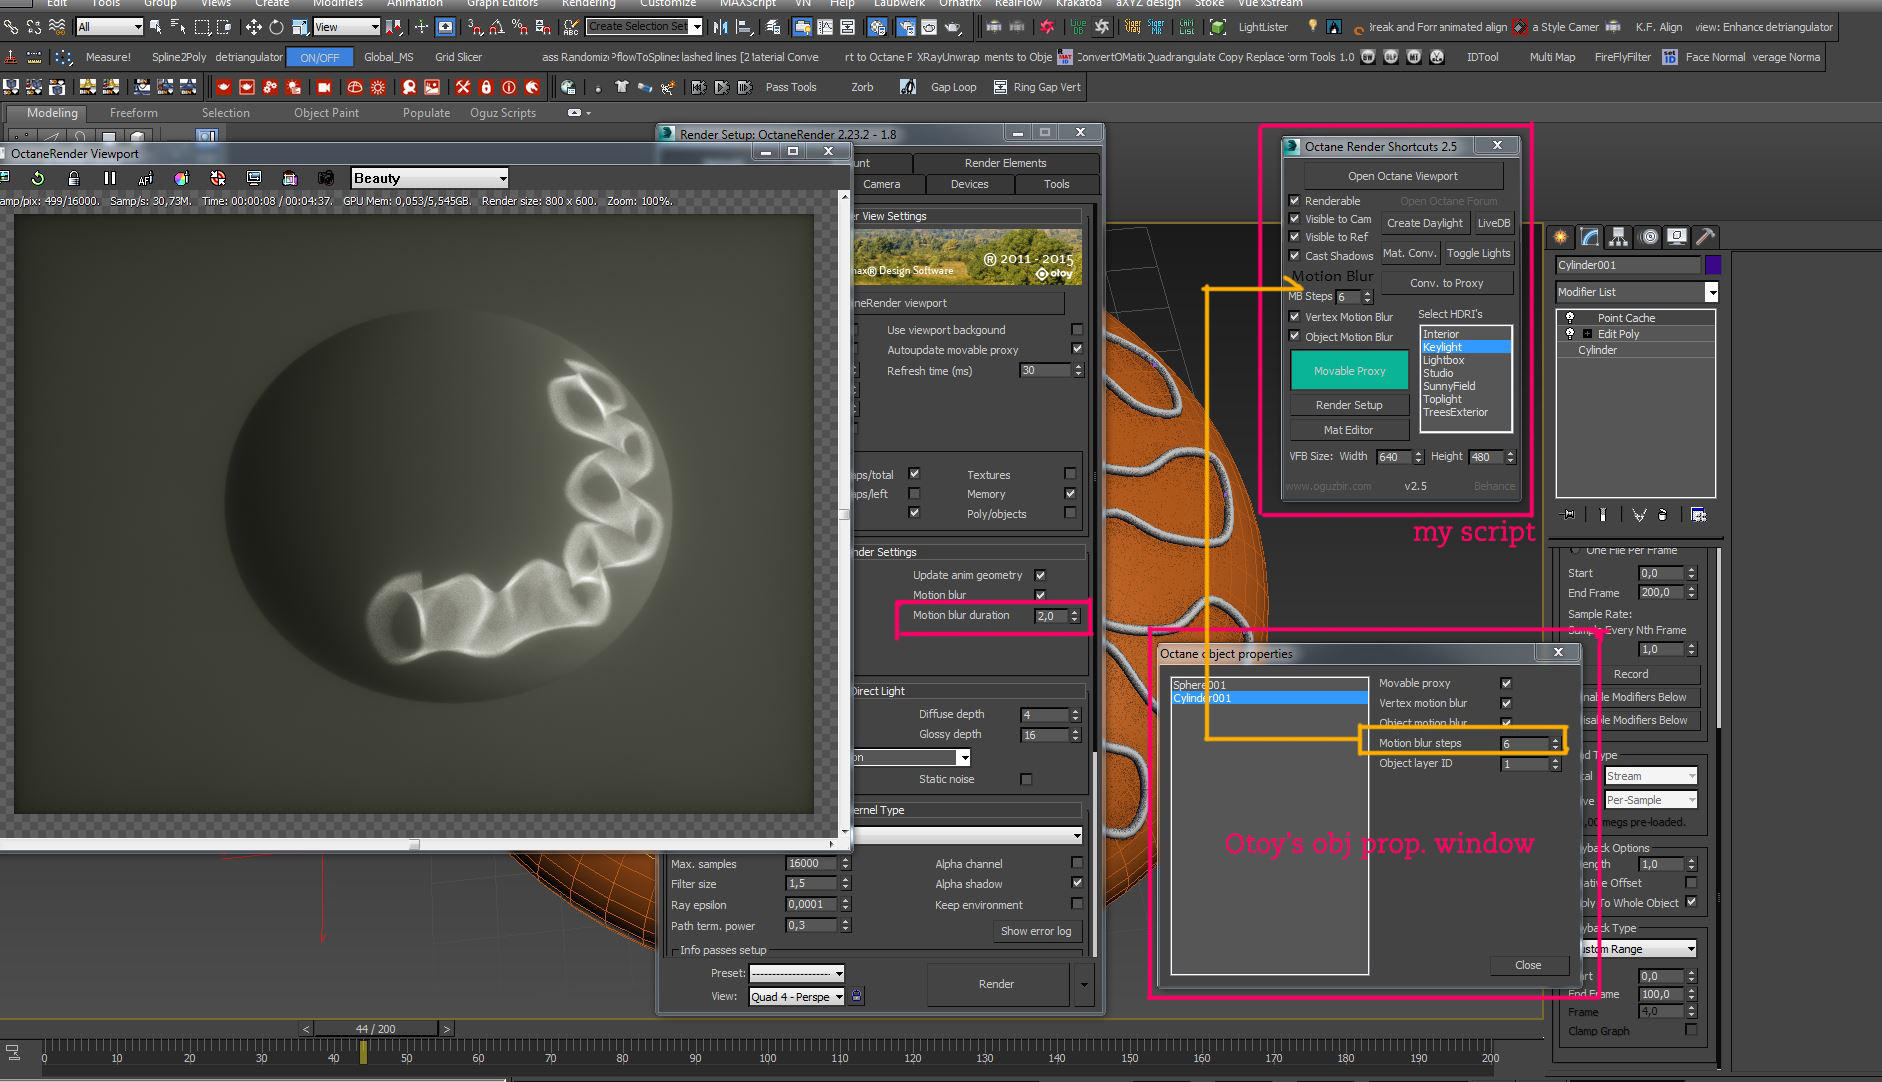The image size is (1882, 1082).
Task: Select the autofocus picker (AF) tool
Action: tap(146, 178)
